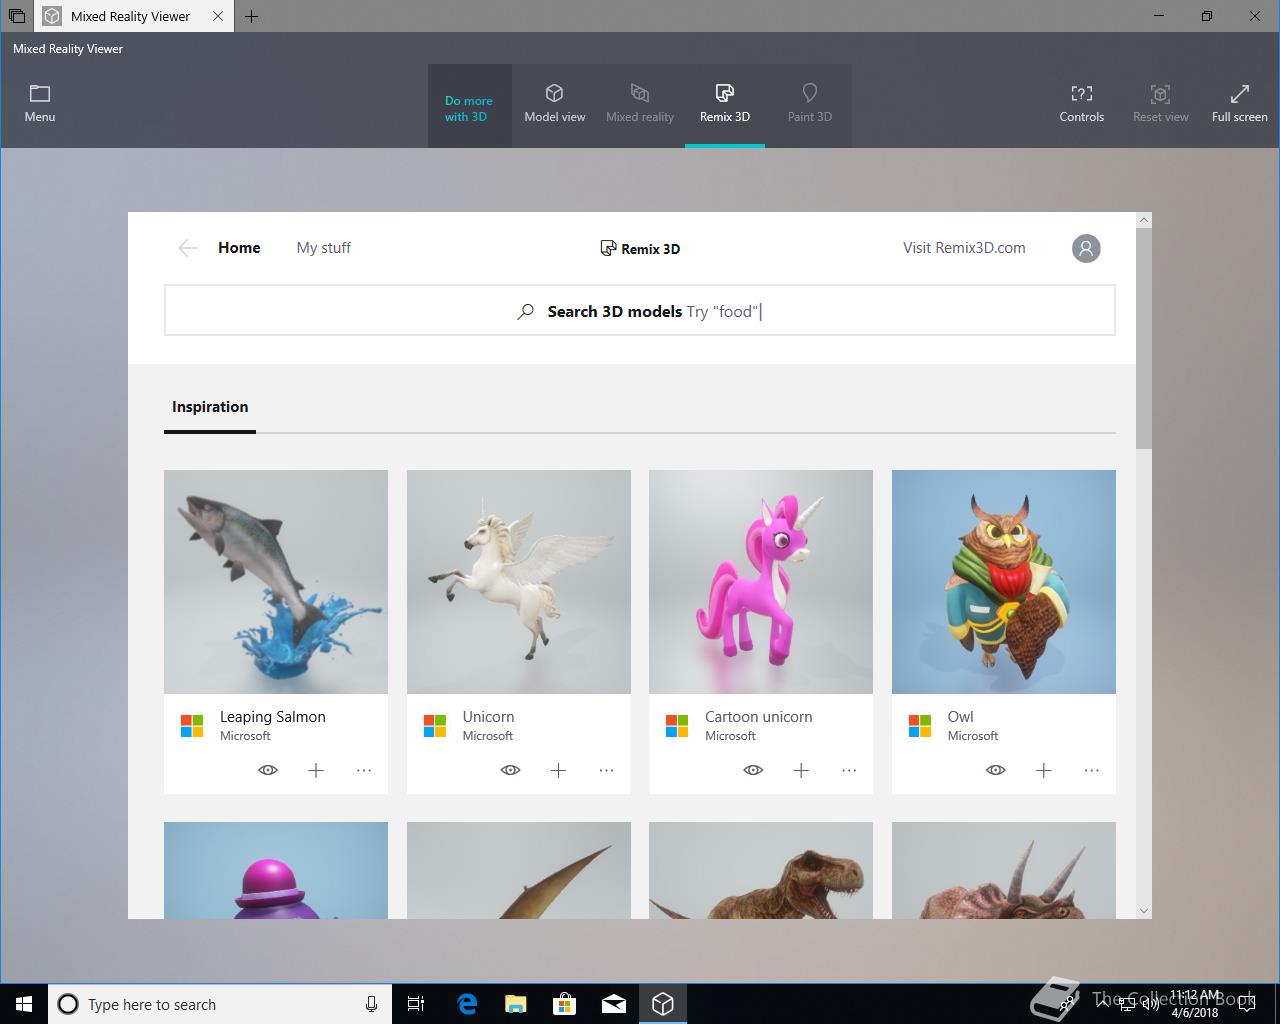Preview Leaping Salmon with eye icon
The width and height of the screenshot is (1280, 1024).
pyautogui.click(x=268, y=770)
